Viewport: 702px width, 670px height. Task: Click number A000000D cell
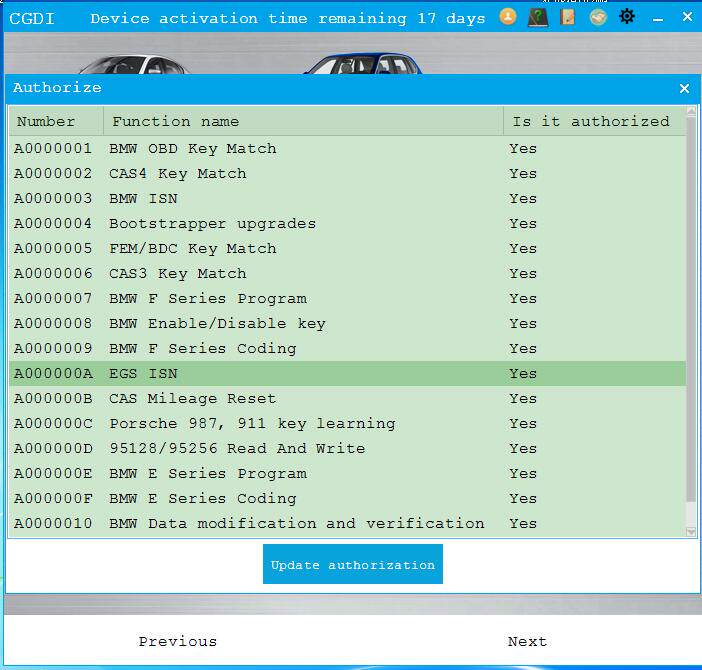(53, 448)
